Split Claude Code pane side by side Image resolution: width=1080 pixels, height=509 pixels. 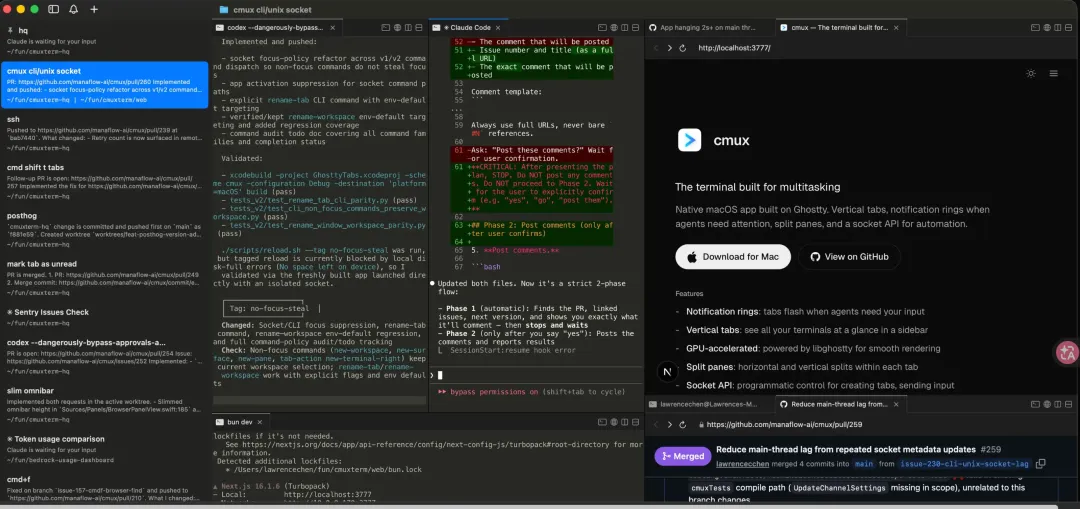pos(625,28)
